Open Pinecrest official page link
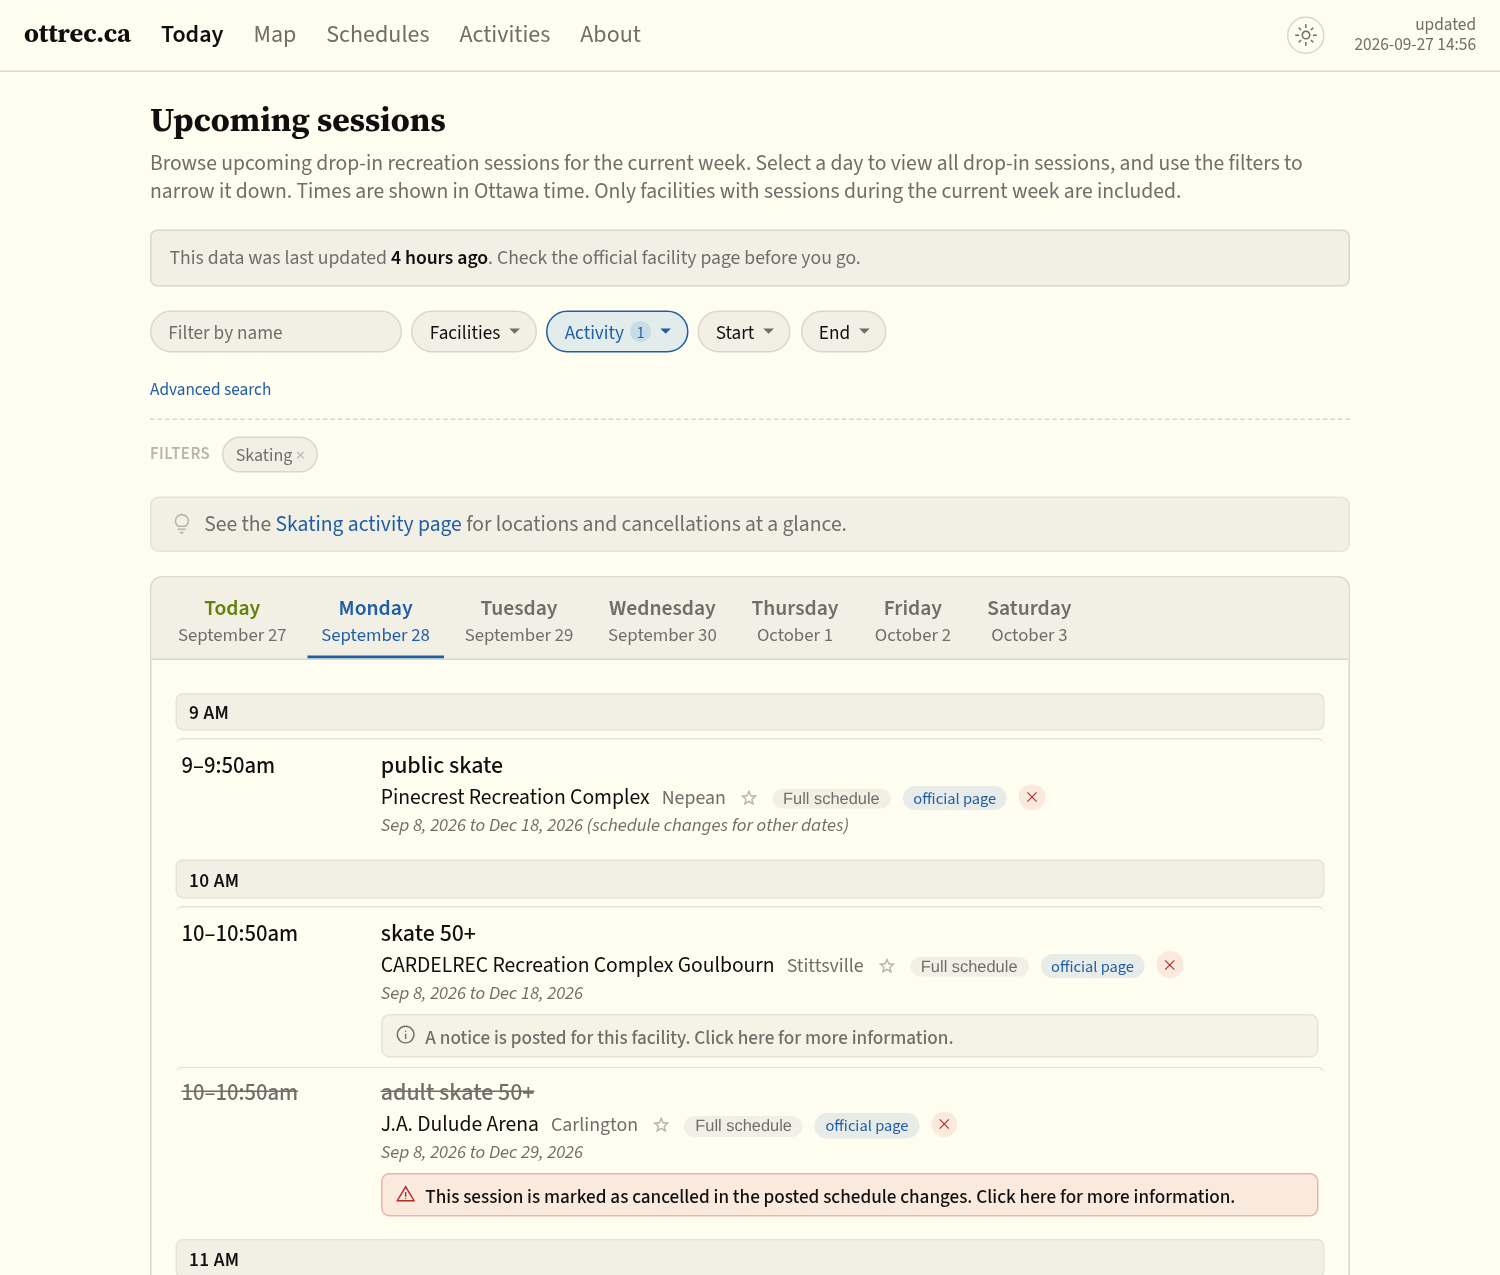This screenshot has height=1275, width=1500. coord(954,798)
